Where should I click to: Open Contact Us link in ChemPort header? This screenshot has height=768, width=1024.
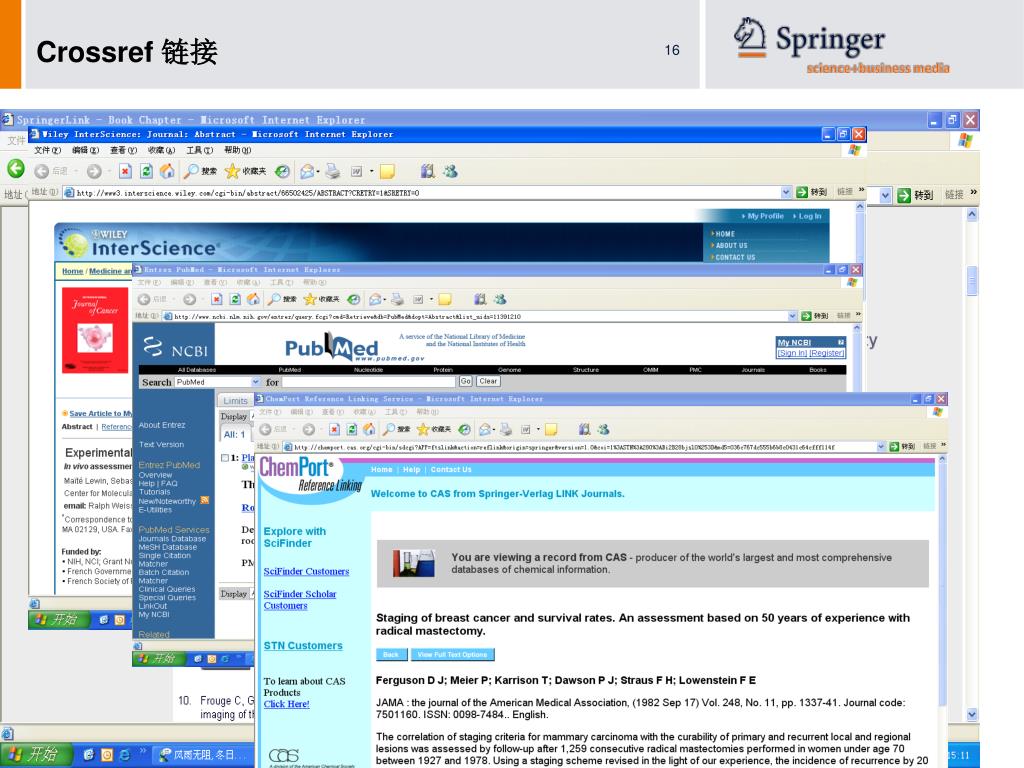[451, 470]
